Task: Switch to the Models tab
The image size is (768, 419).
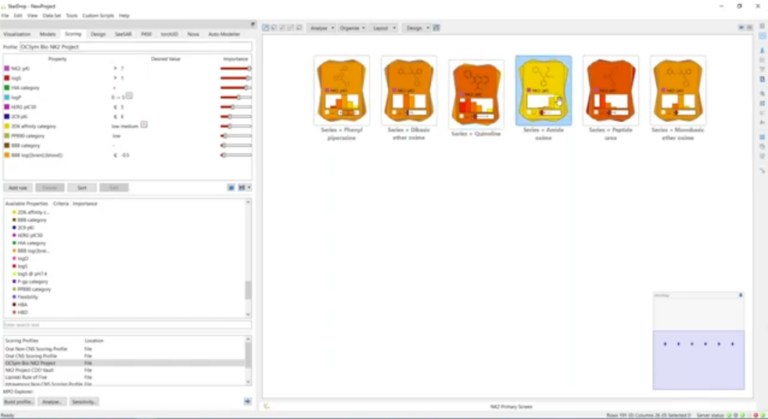Action: click(48, 34)
